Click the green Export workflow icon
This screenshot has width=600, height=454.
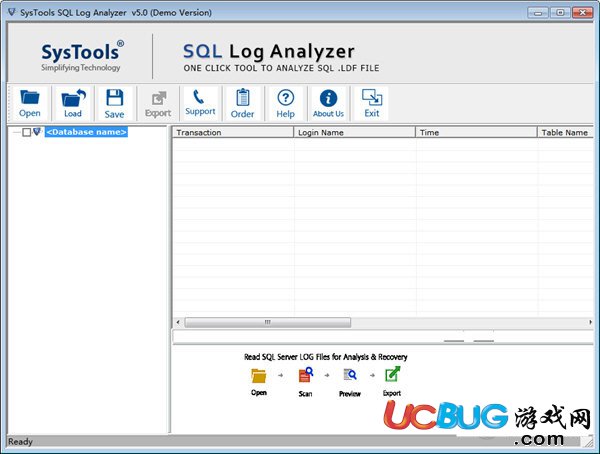click(392, 374)
